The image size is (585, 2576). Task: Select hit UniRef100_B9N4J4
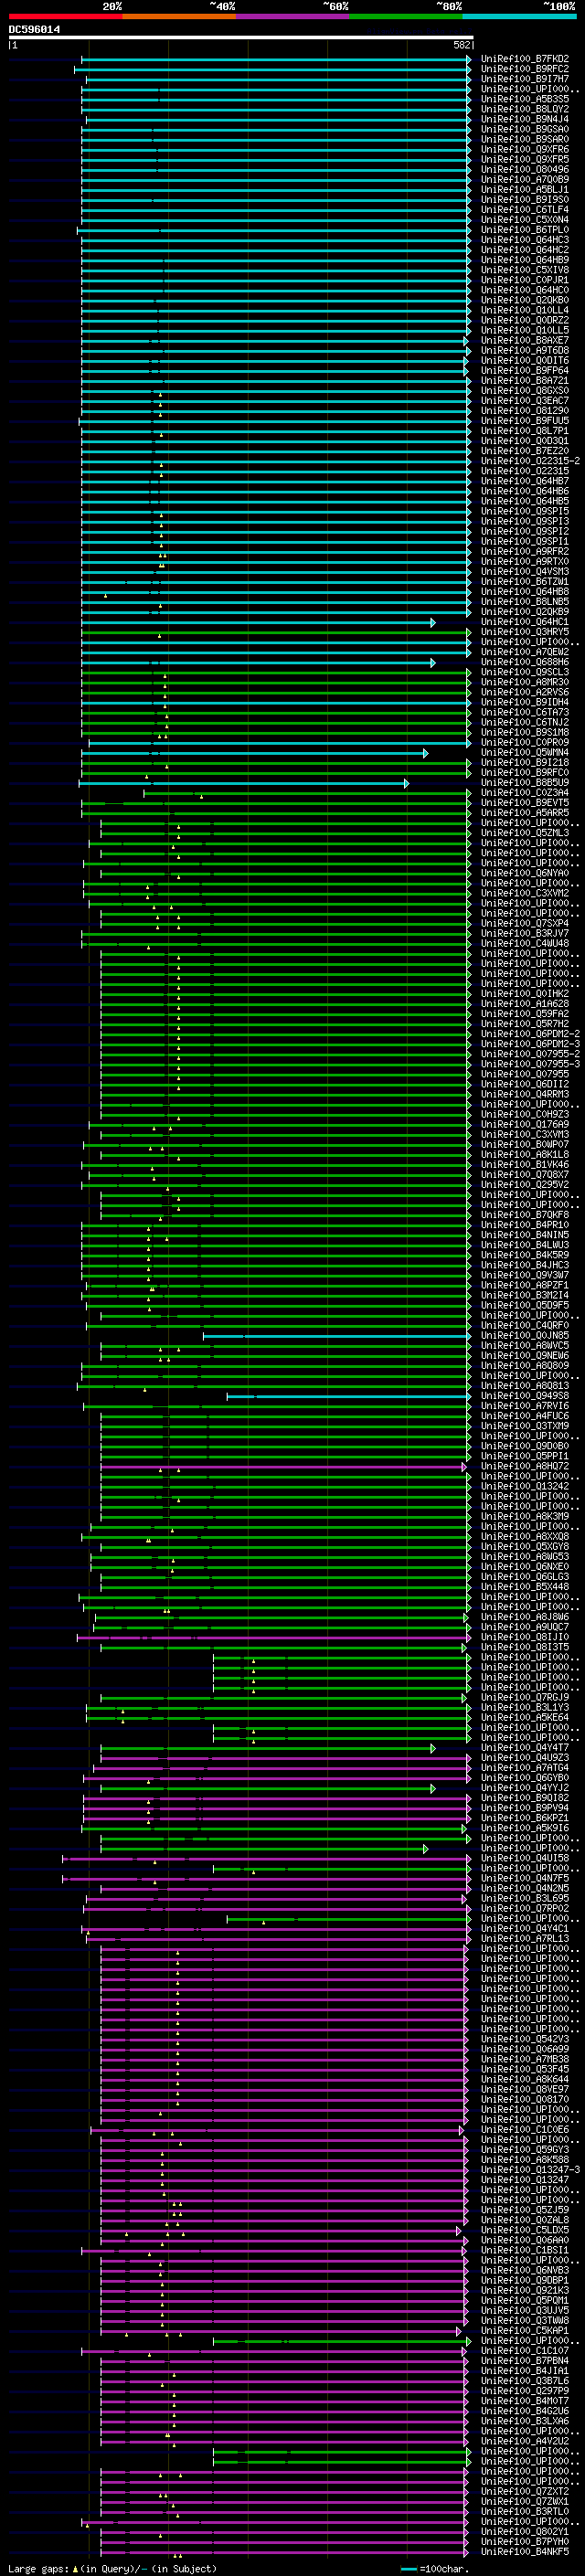pyautogui.click(x=525, y=119)
